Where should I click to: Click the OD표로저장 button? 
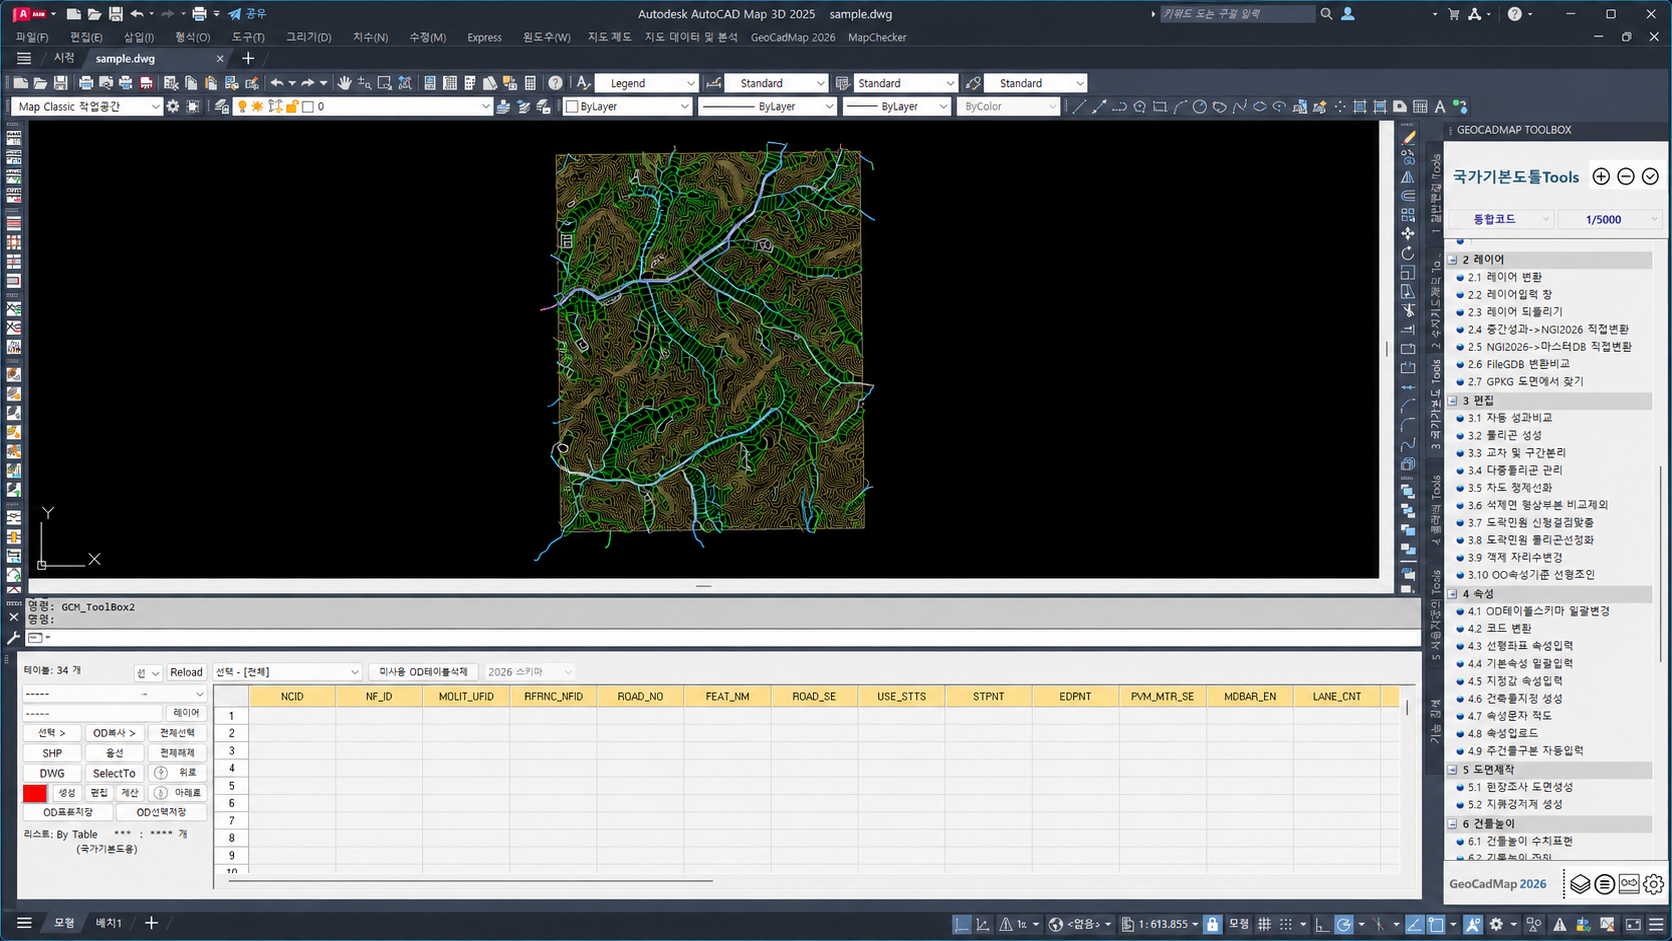tap(68, 812)
